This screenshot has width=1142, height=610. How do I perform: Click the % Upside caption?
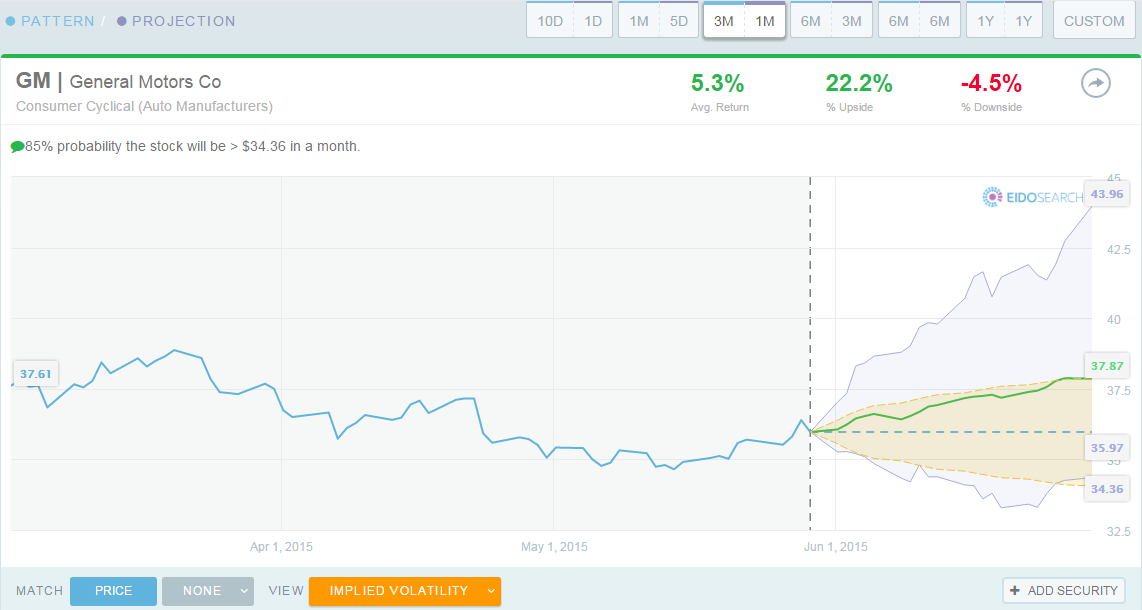[x=849, y=107]
